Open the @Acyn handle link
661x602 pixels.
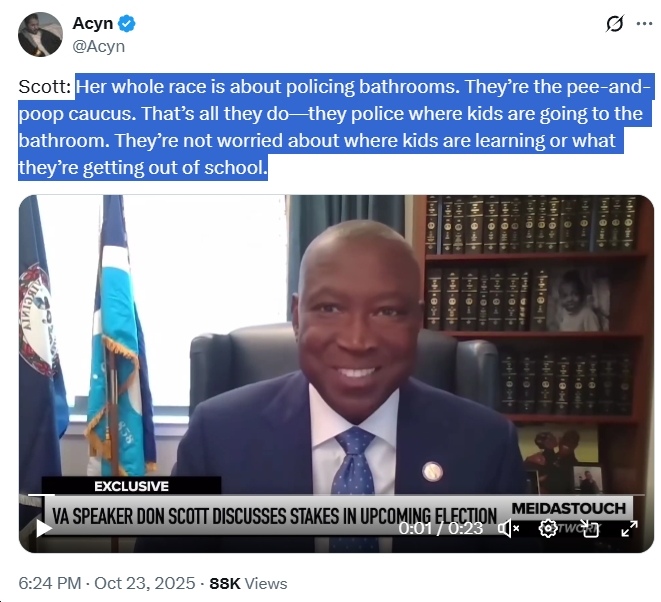click(x=99, y=46)
